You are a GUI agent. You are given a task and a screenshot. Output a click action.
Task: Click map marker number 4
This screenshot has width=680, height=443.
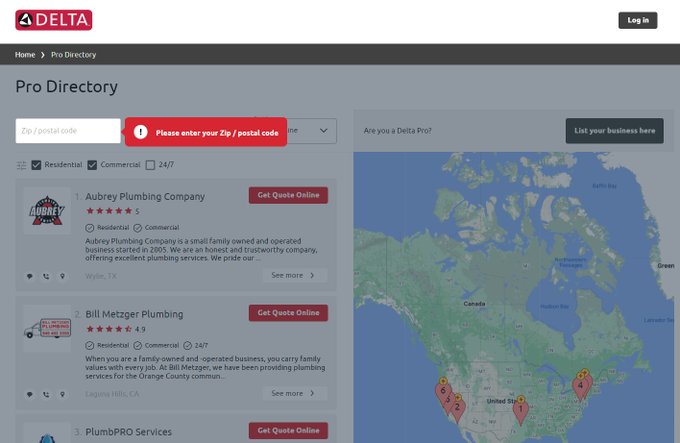(580, 386)
